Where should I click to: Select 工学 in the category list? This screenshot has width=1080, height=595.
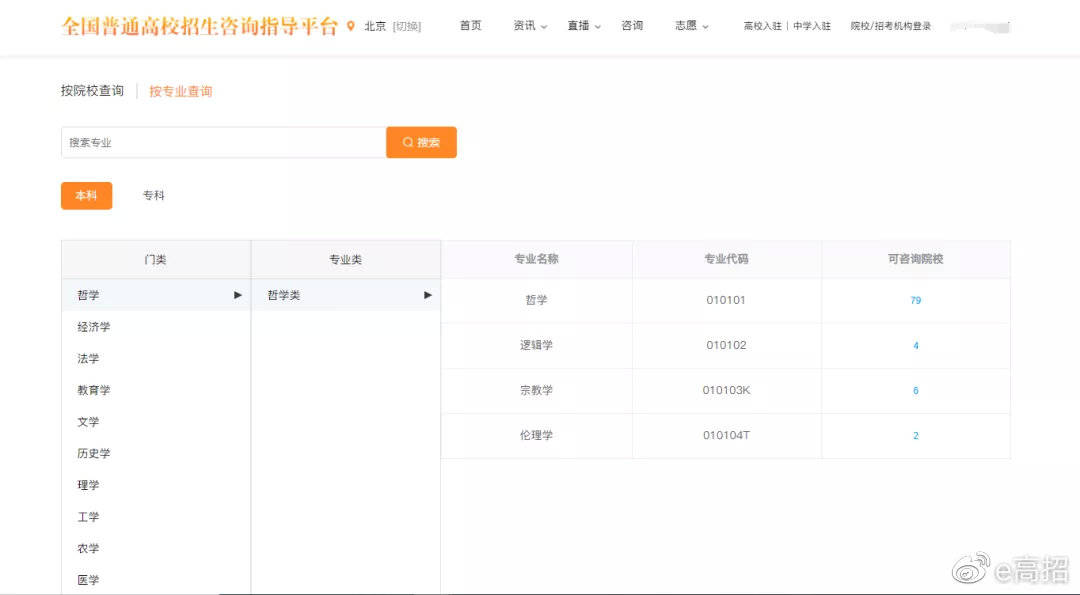click(88, 516)
